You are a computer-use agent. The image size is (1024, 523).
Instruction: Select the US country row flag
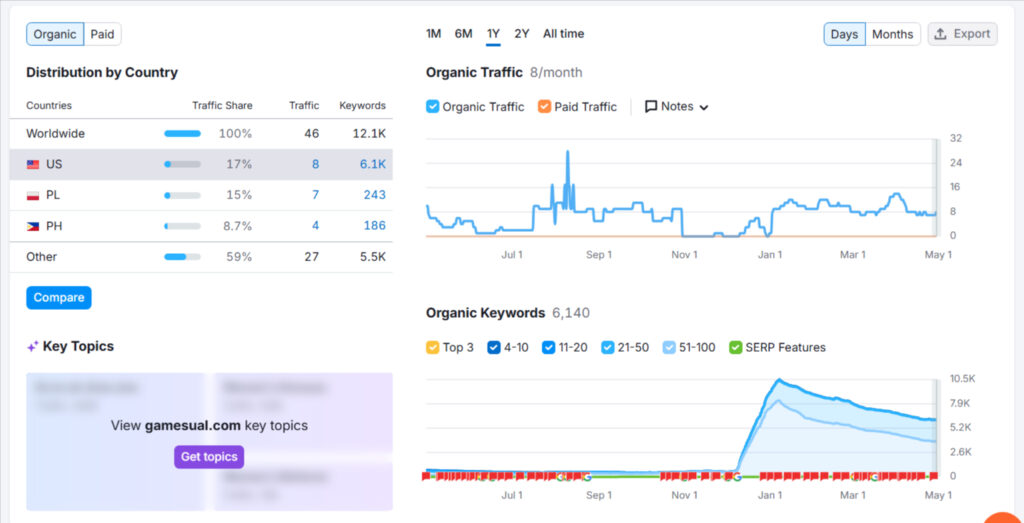[33, 165]
